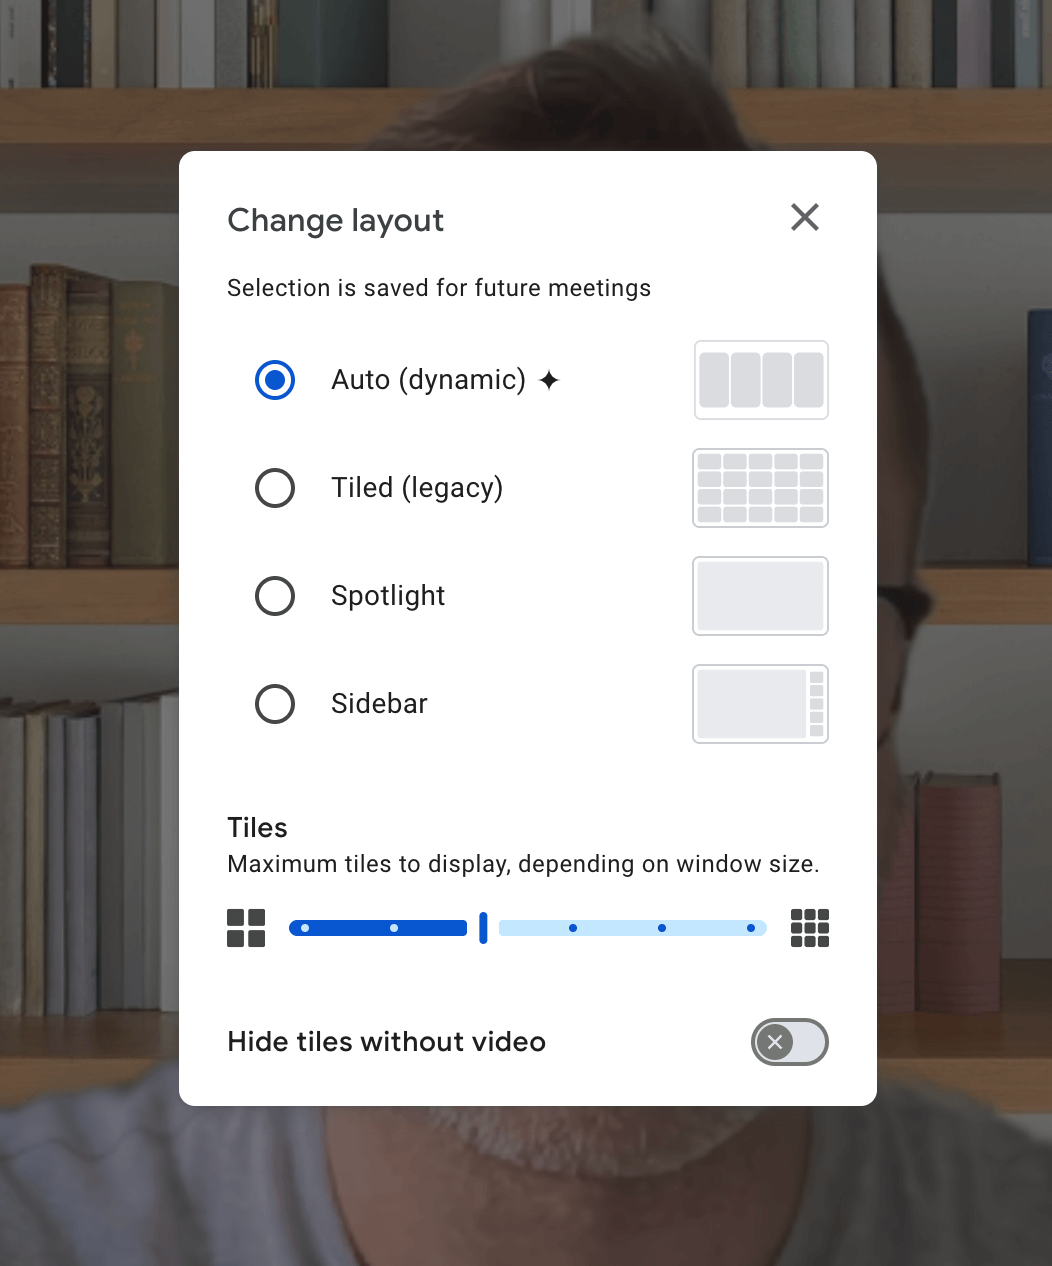The width and height of the screenshot is (1052, 1266).
Task: Click the Tiled (legacy) text label
Action: tap(417, 488)
